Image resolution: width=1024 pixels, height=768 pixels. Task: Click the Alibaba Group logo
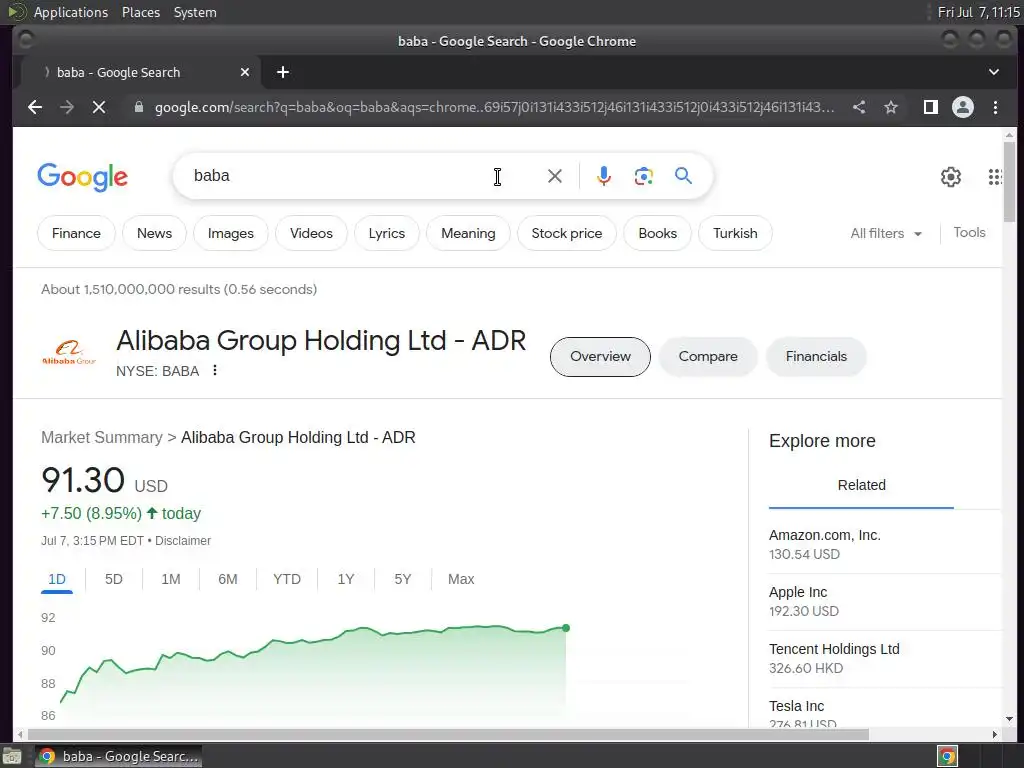tap(69, 353)
